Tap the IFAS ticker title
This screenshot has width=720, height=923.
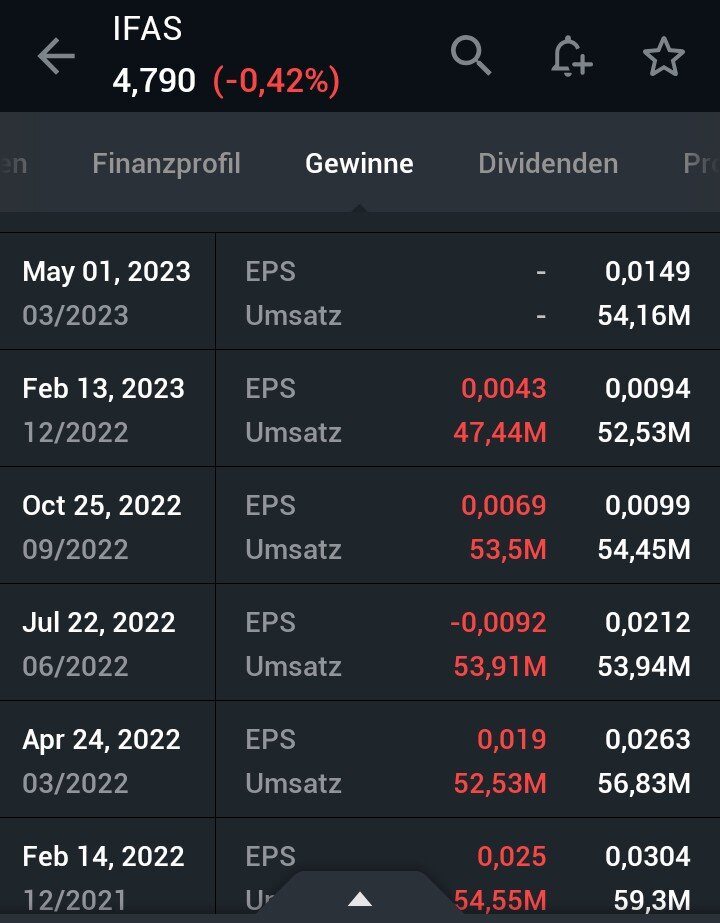point(148,29)
